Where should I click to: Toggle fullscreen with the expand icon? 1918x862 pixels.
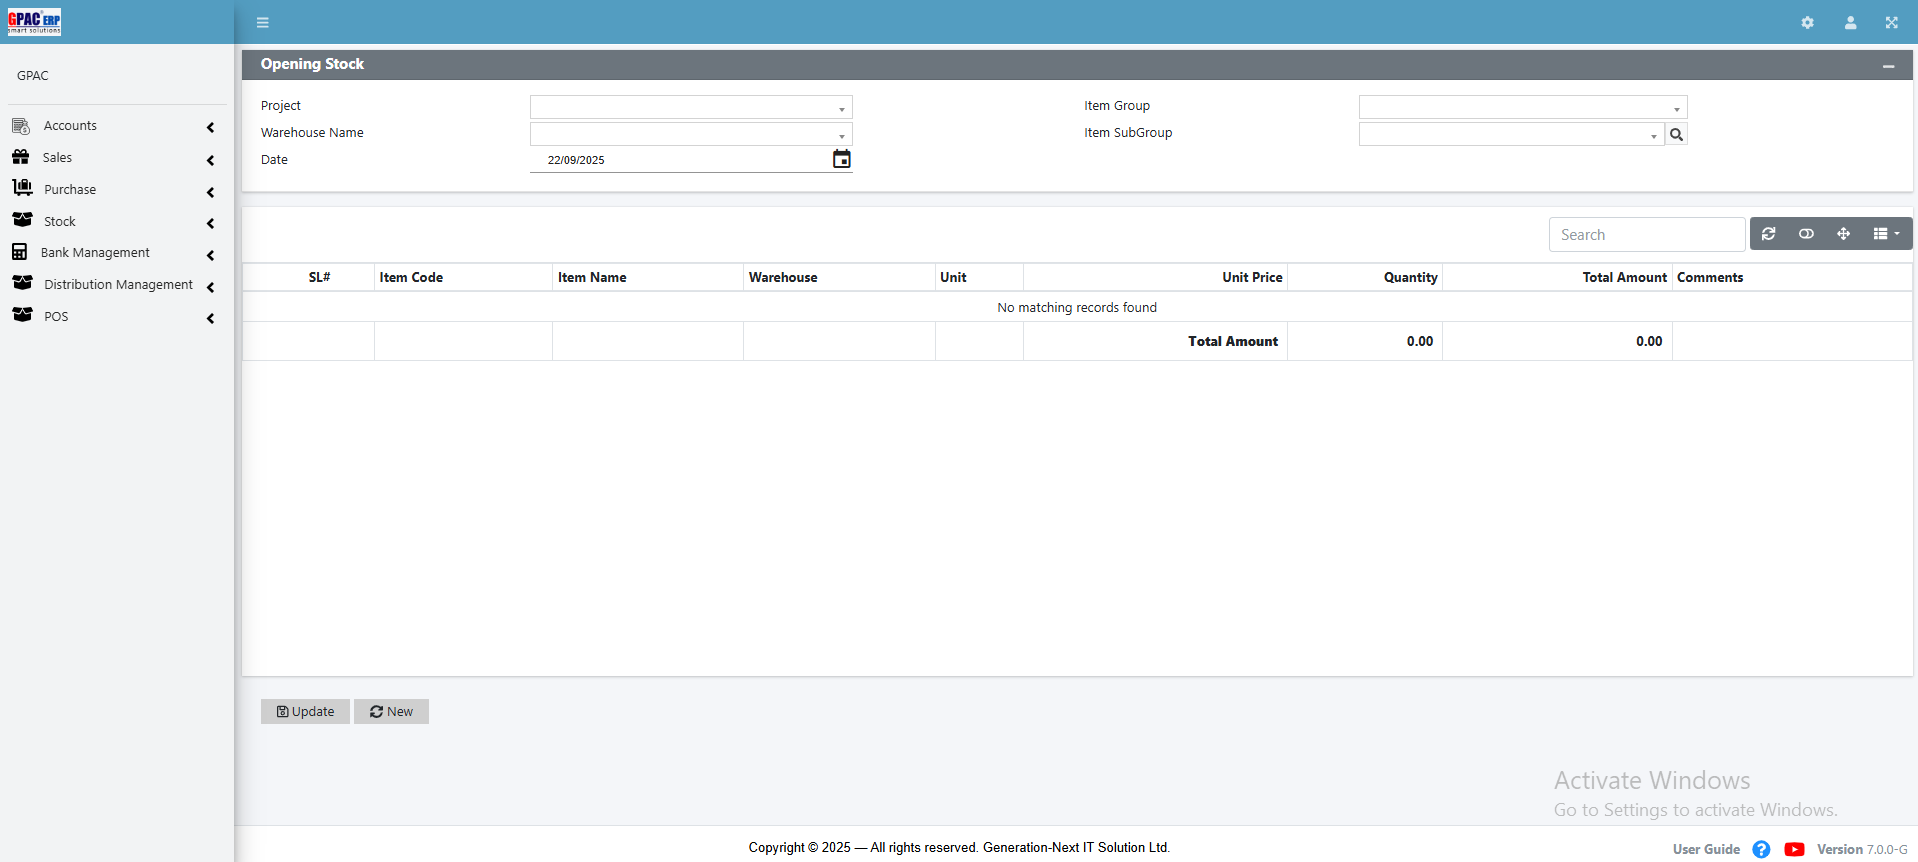1891,23
